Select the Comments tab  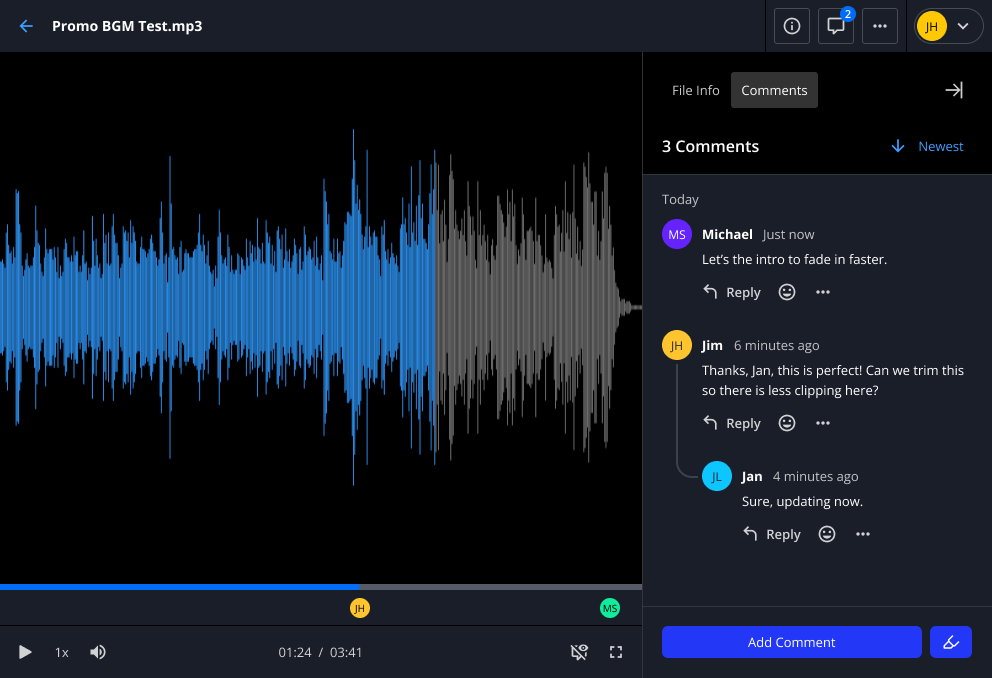(774, 90)
